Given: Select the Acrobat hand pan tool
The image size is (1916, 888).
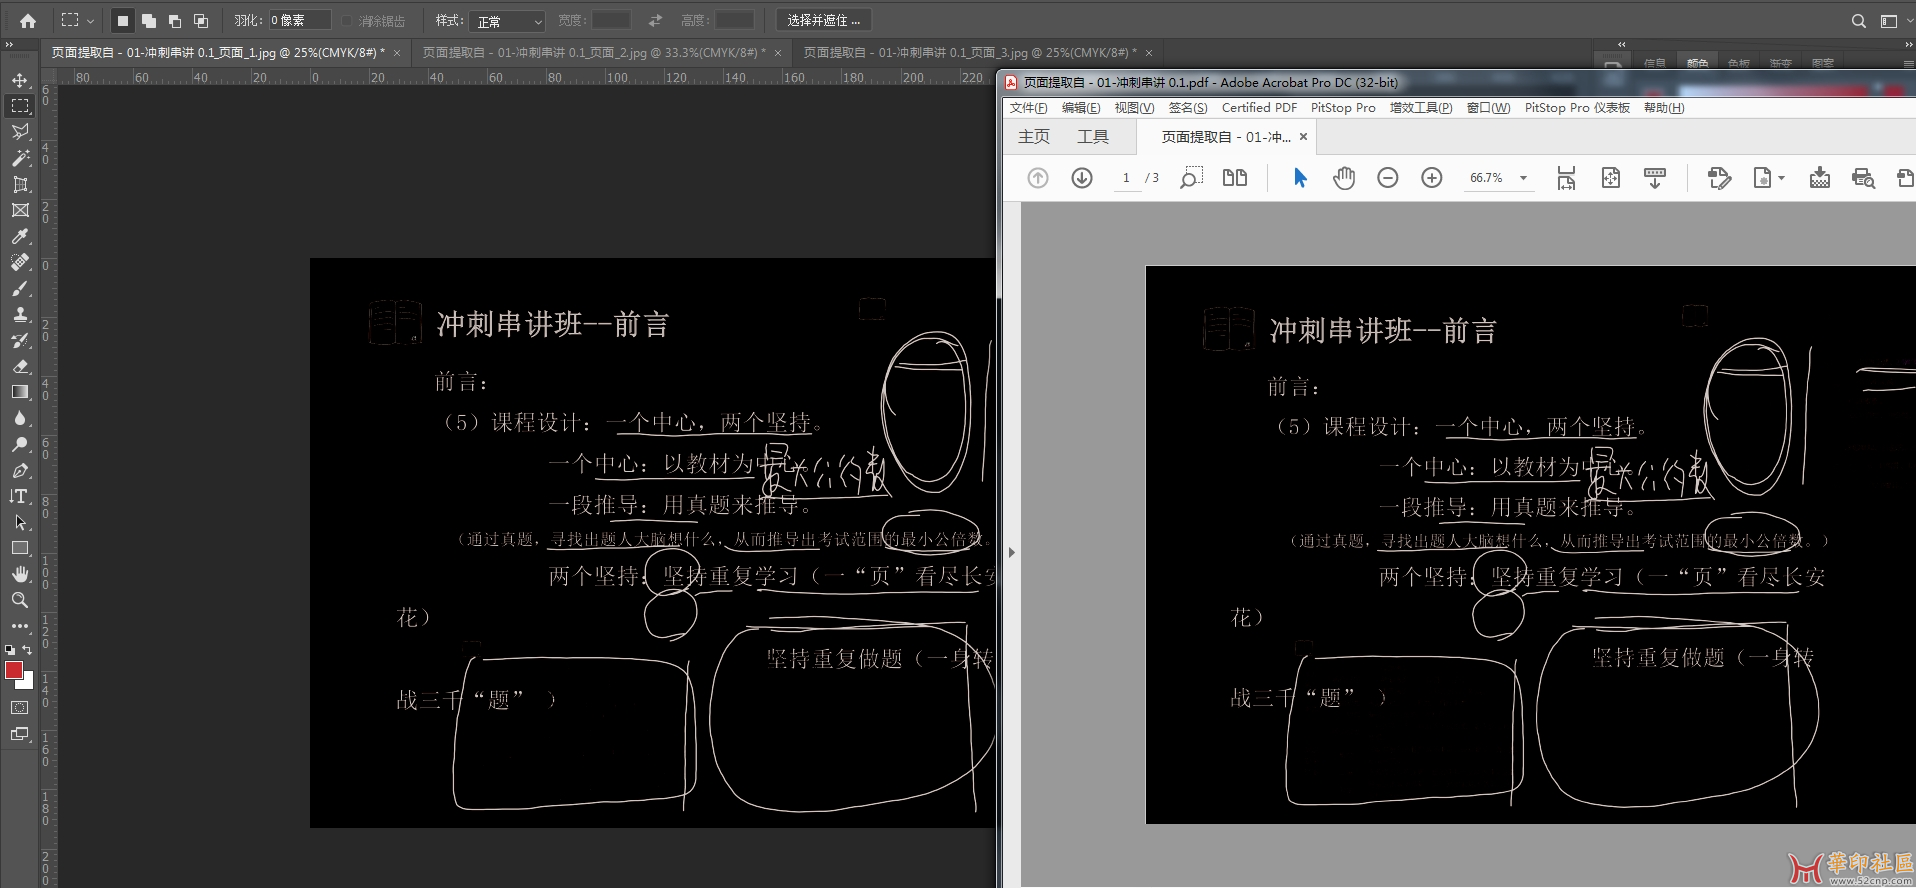Looking at the screenshot, I should pyautogui.click(x=1344, y=178).
